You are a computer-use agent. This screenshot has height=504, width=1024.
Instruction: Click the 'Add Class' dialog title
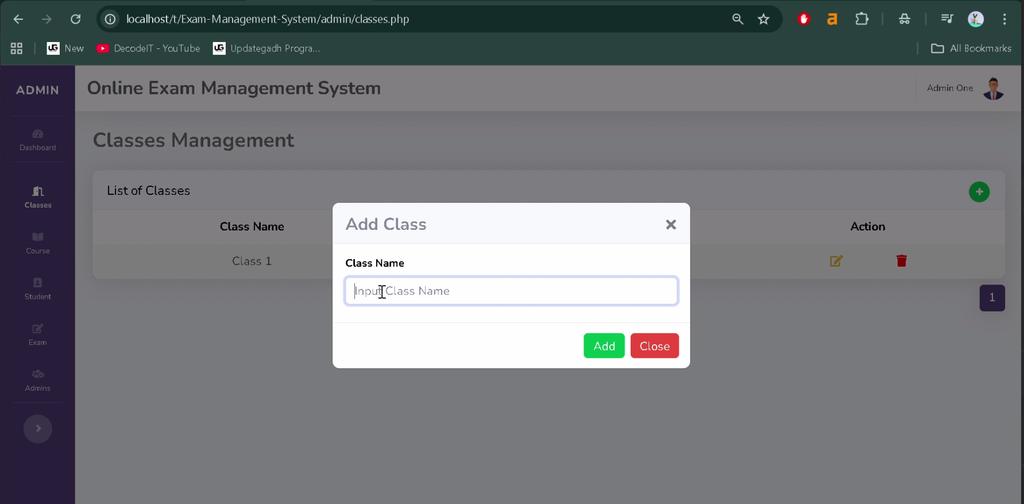click(x=385, y=225)
